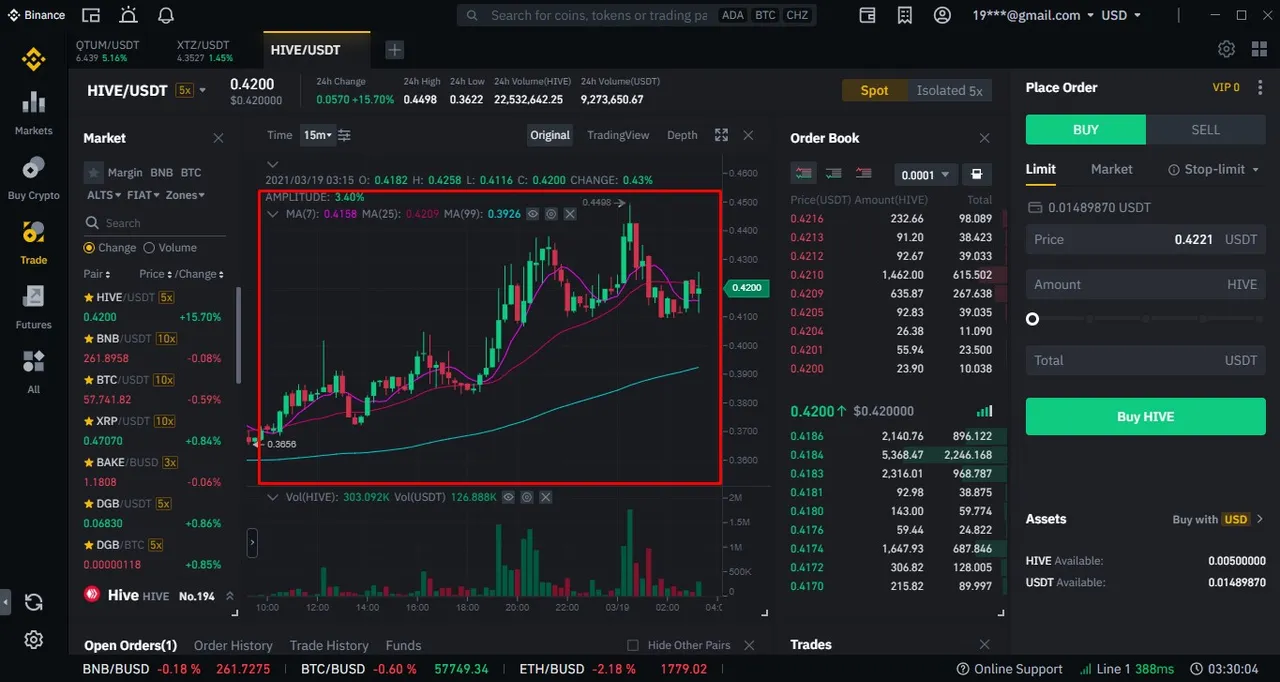The height and width of the screenshot is (682, 1280).
Task: Open order book 0.0001 precision dropdown
Action: (x=925, y=175)
